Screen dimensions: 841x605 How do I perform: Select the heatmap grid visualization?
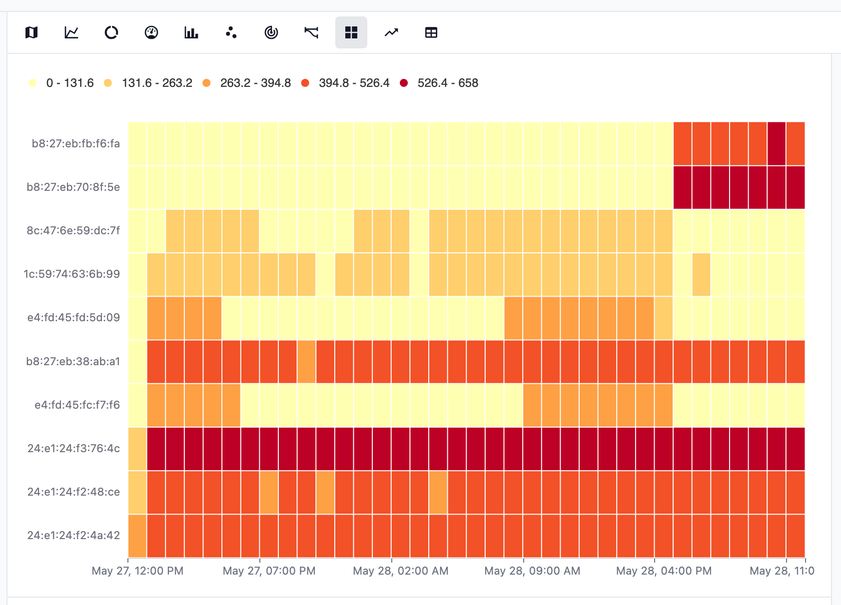pos(351,33)
